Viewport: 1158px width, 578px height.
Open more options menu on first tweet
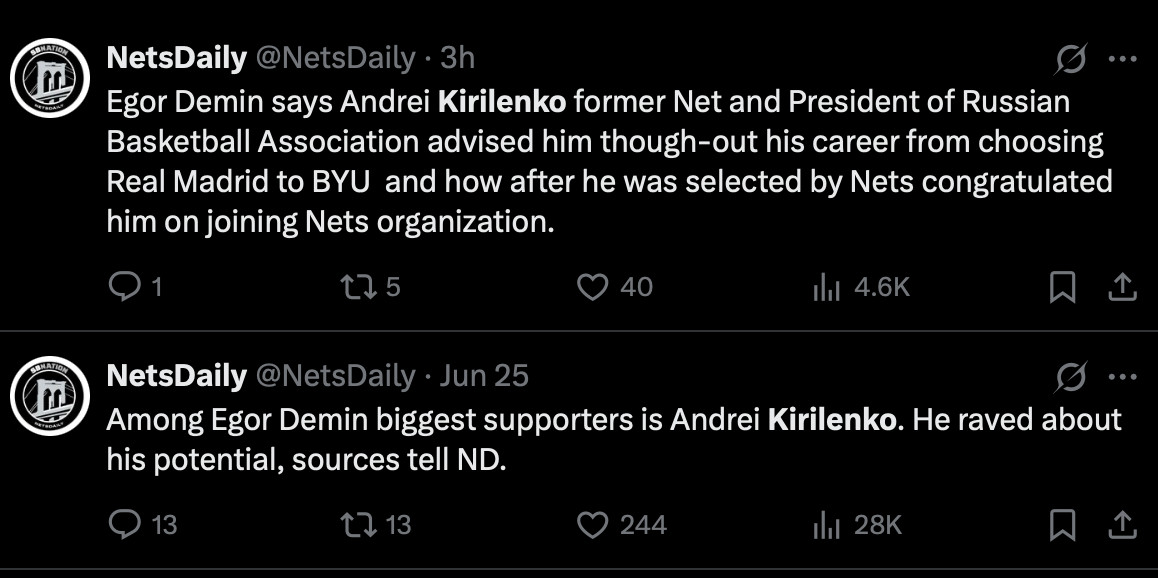point(1123,60)
